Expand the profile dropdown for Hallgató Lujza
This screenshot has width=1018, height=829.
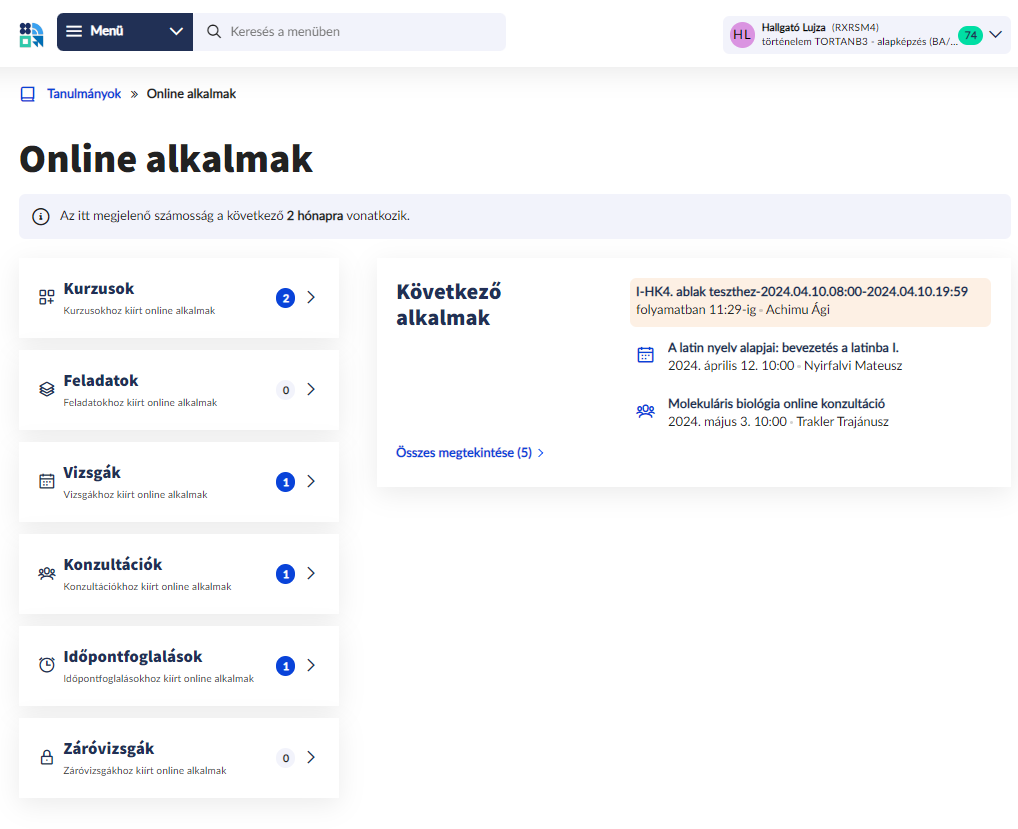pos(994,33)
